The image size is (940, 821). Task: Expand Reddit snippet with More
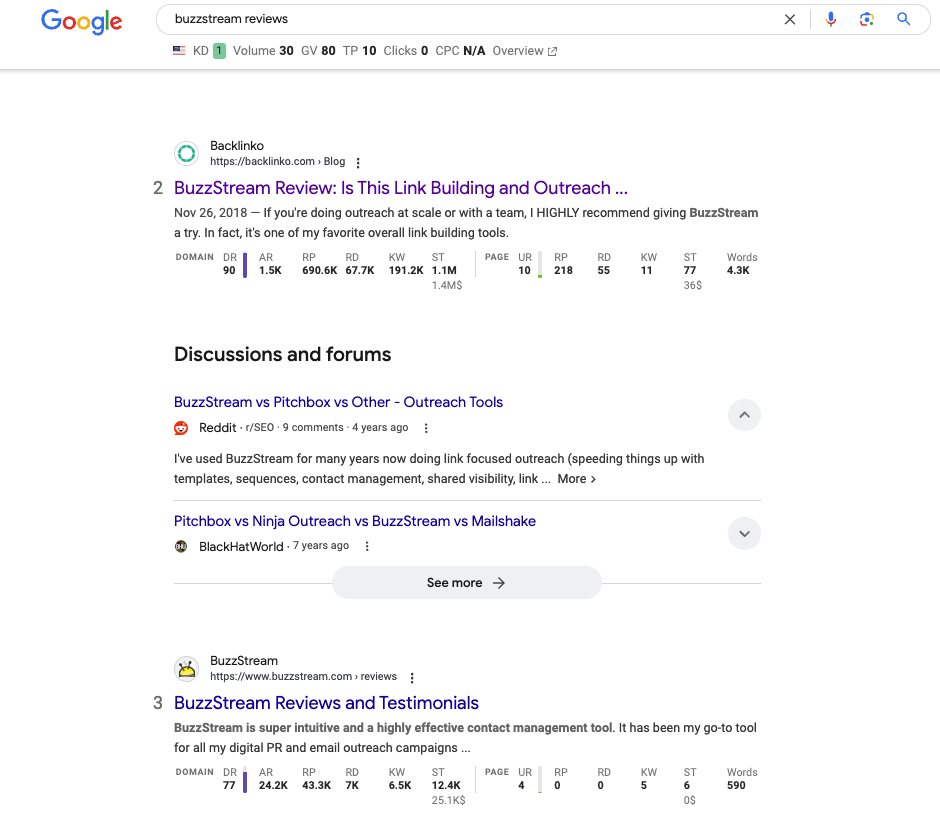[x=576, y=479]
